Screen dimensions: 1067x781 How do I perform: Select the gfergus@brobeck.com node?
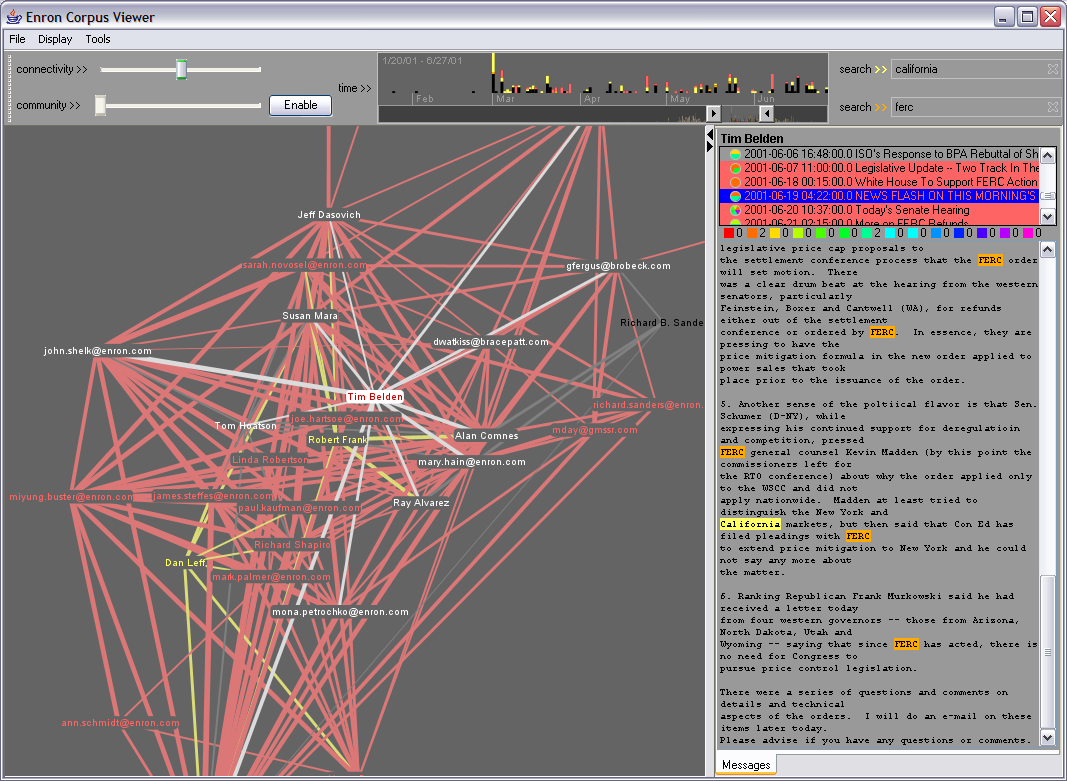(x=619, y=266)
